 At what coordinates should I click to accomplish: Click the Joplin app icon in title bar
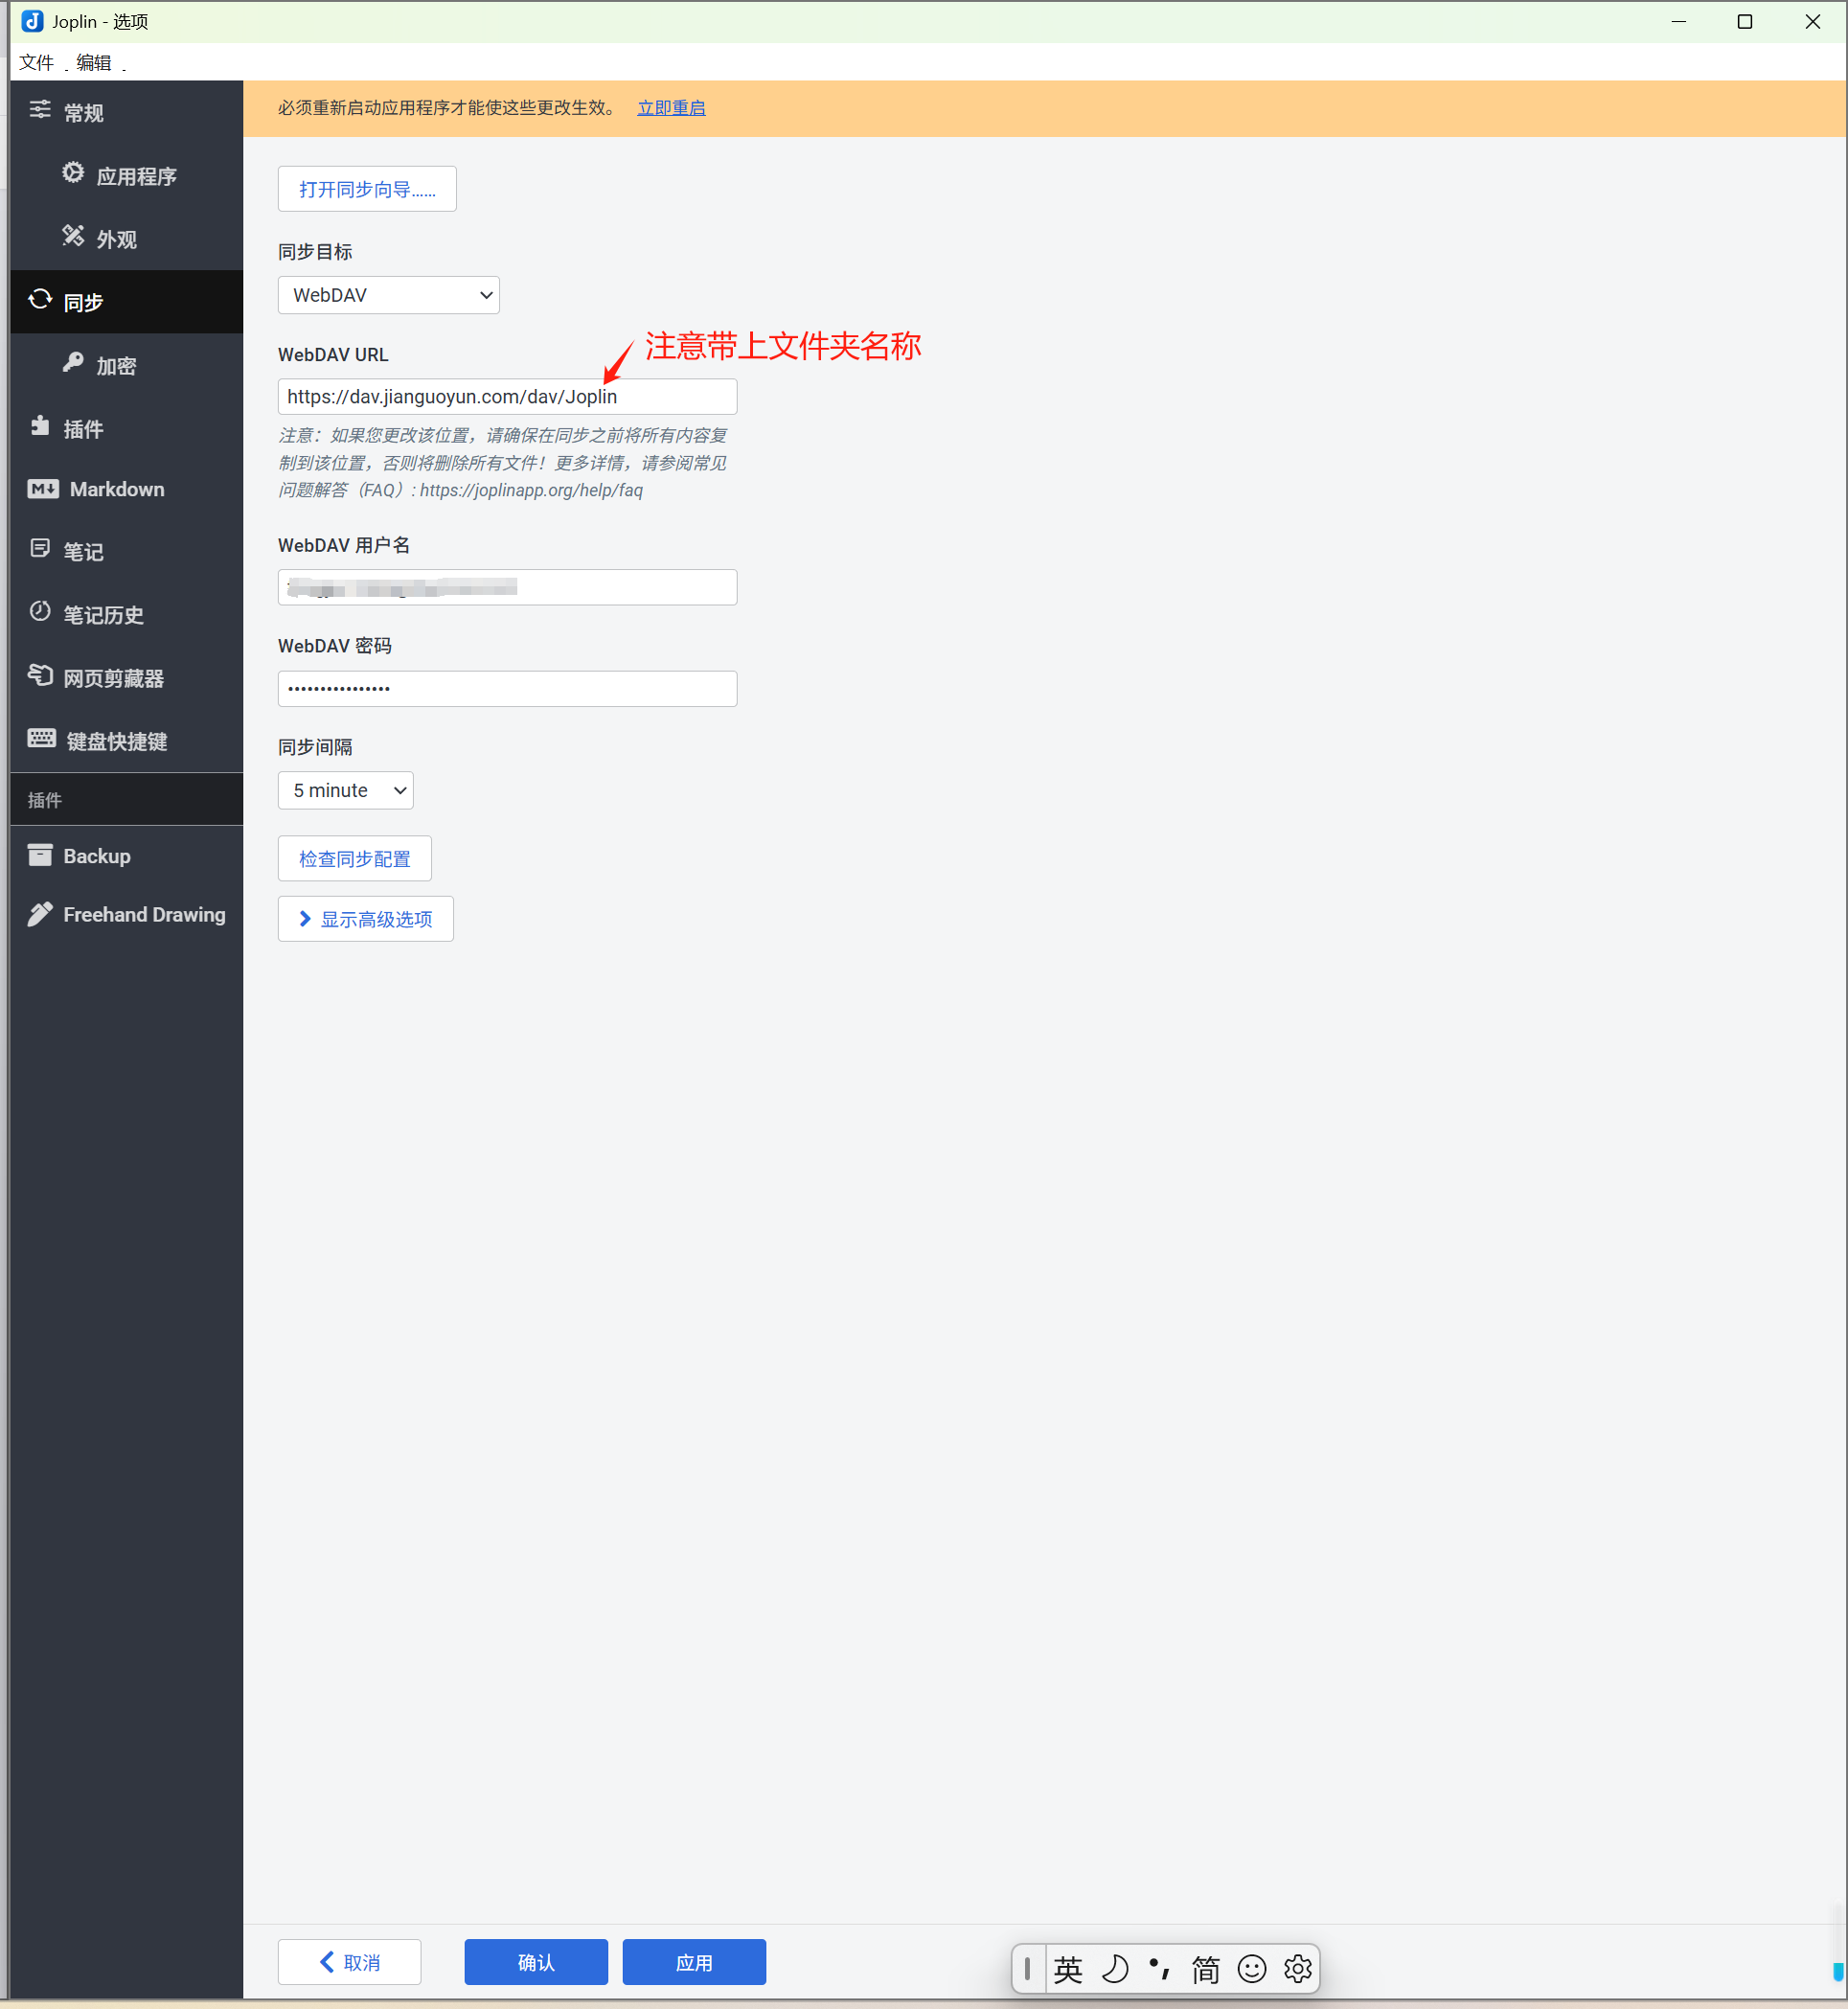pos(32,21)
